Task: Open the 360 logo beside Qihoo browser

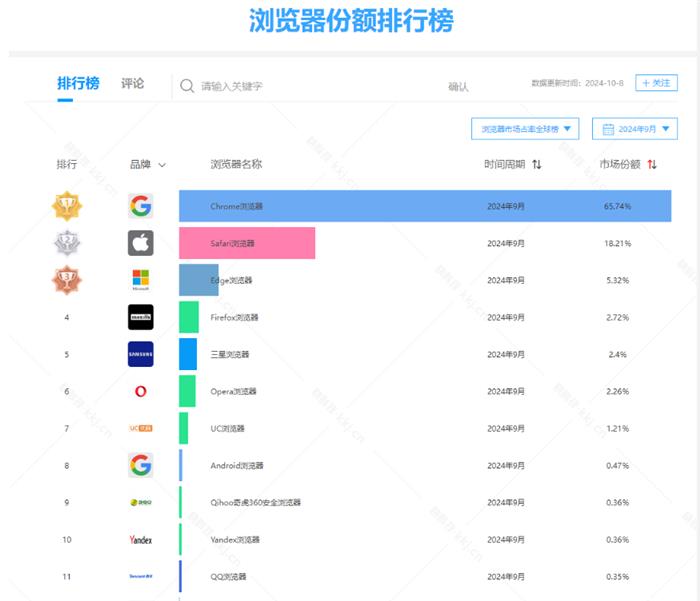Action: click(141, 502)
